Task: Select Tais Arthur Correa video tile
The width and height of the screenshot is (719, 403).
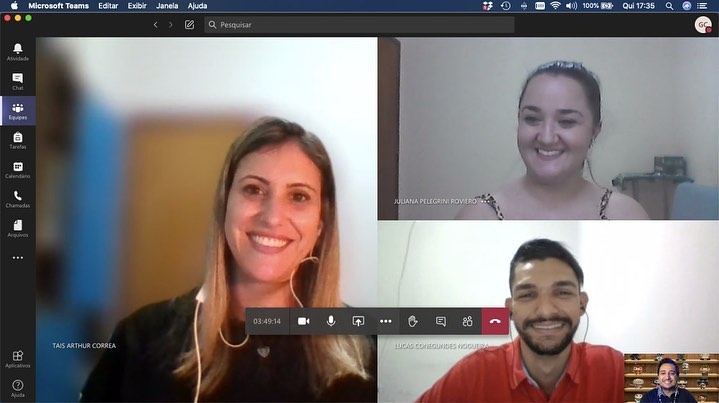Action: coord(206,220)
